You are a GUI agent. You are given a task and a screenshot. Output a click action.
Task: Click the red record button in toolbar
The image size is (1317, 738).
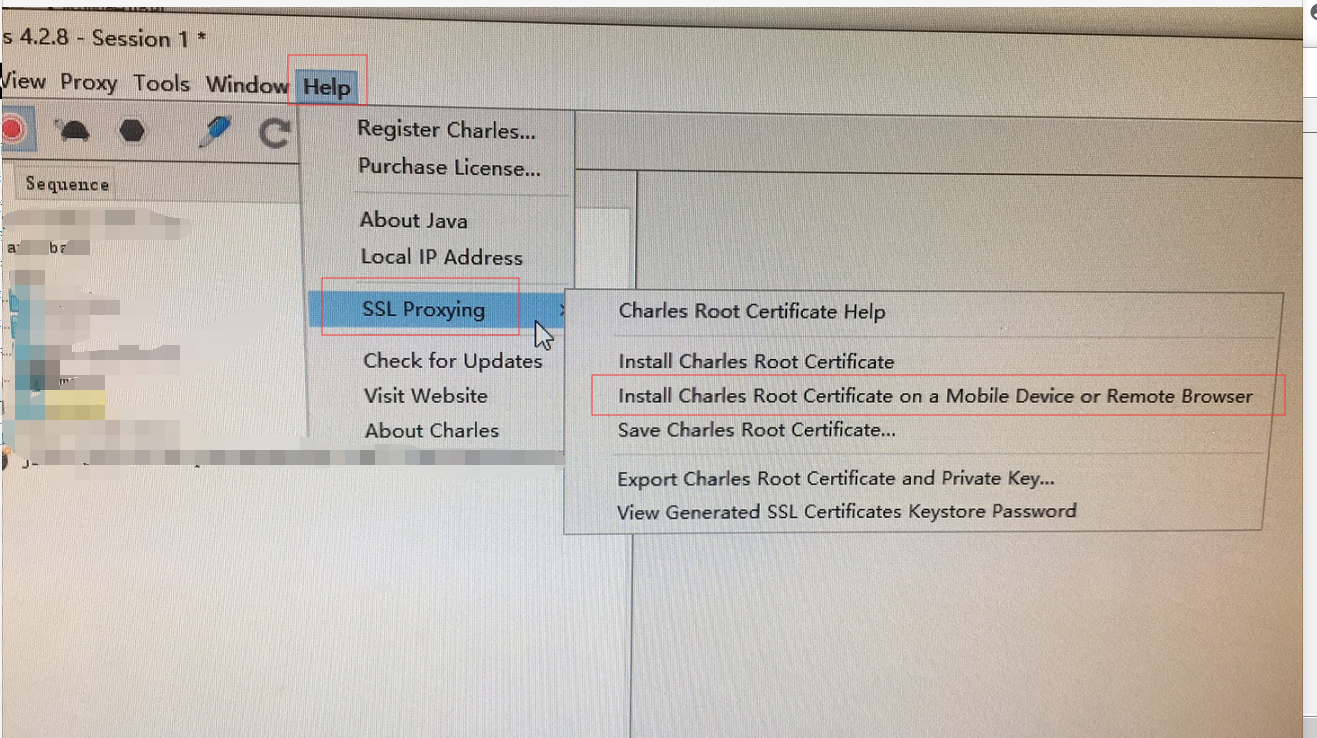[12, 130]
